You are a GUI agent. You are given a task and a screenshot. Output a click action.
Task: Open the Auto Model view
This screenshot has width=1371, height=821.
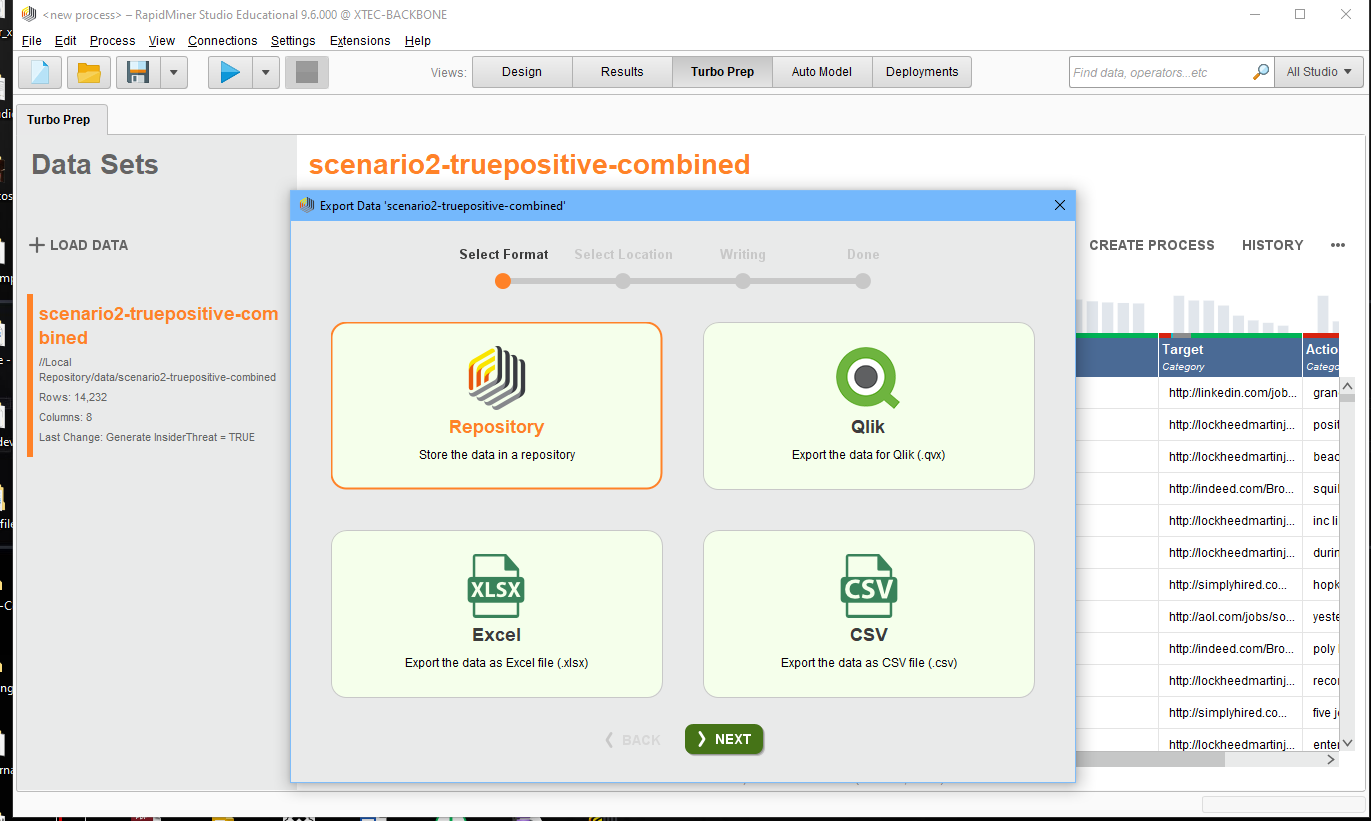point(822,72)
